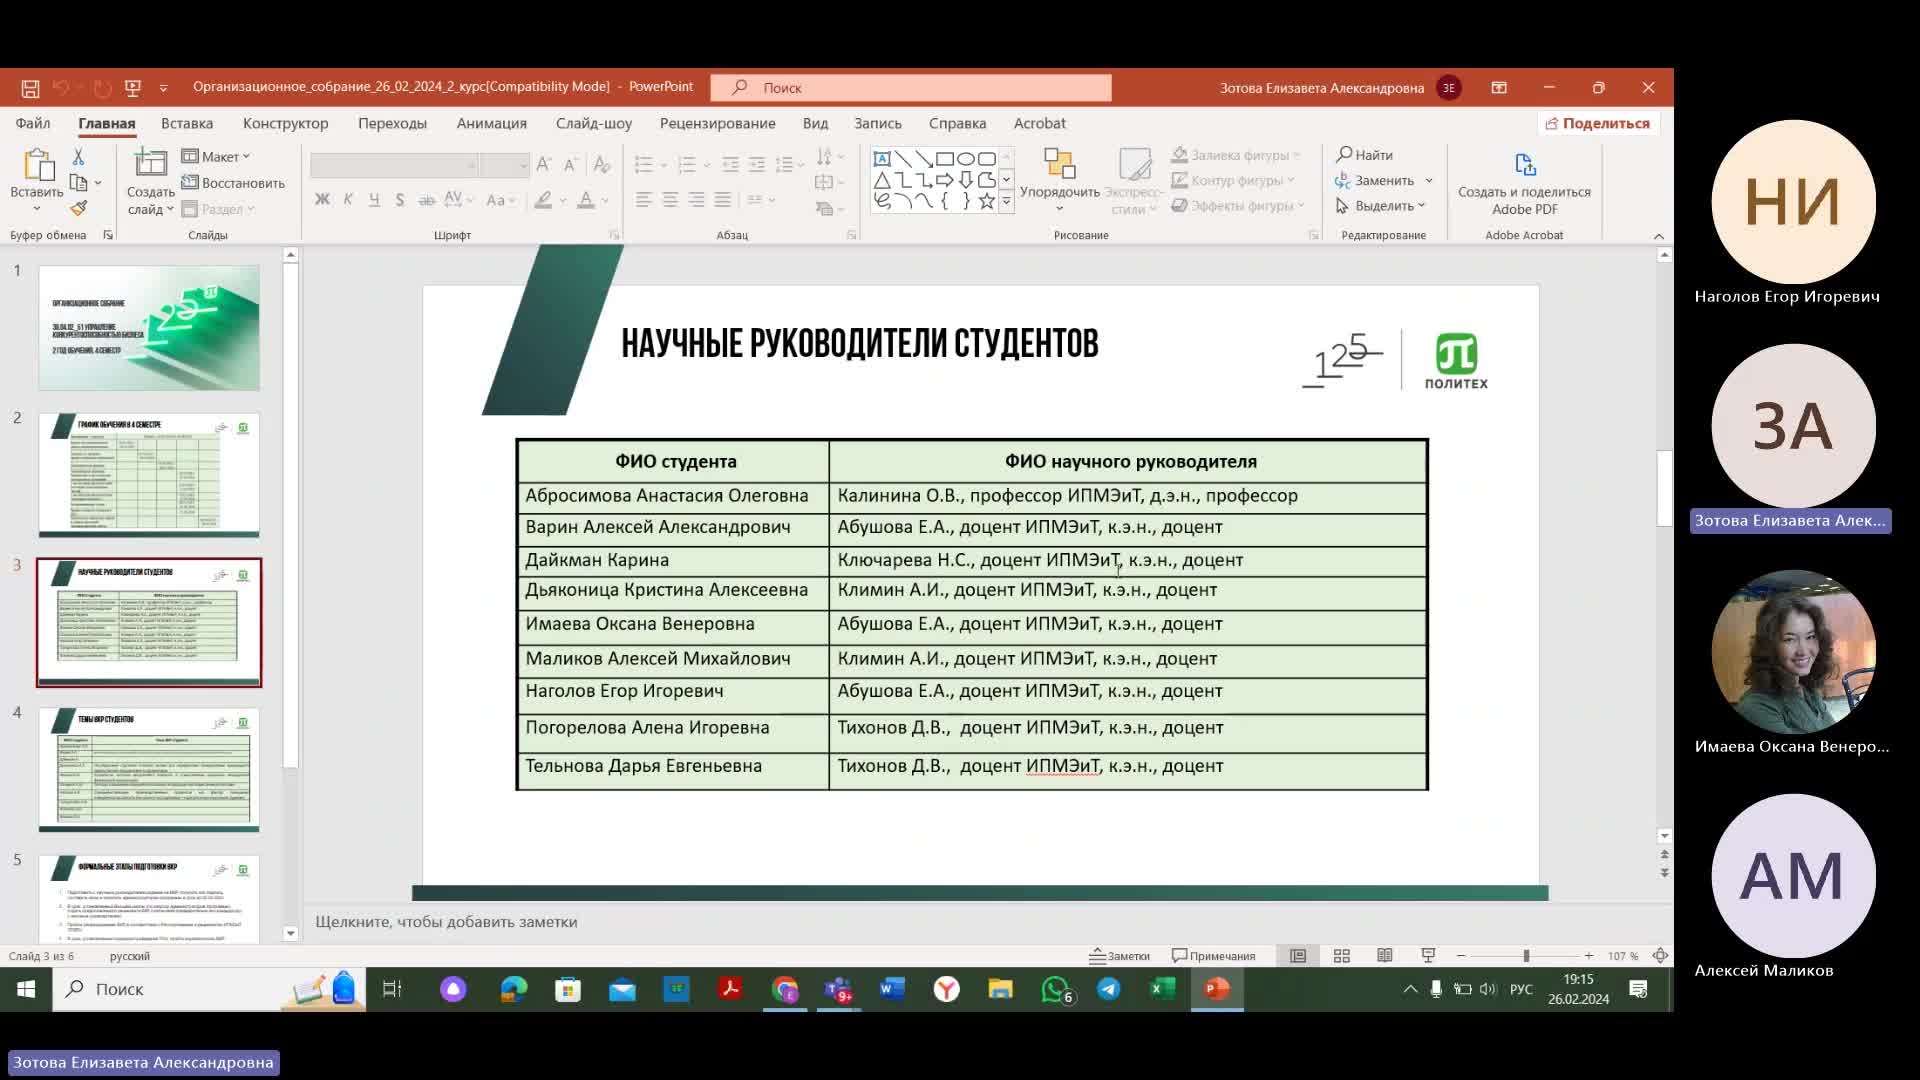Select the star shape in gallery
The image size is (1920, 1080).
click(987, 201)
